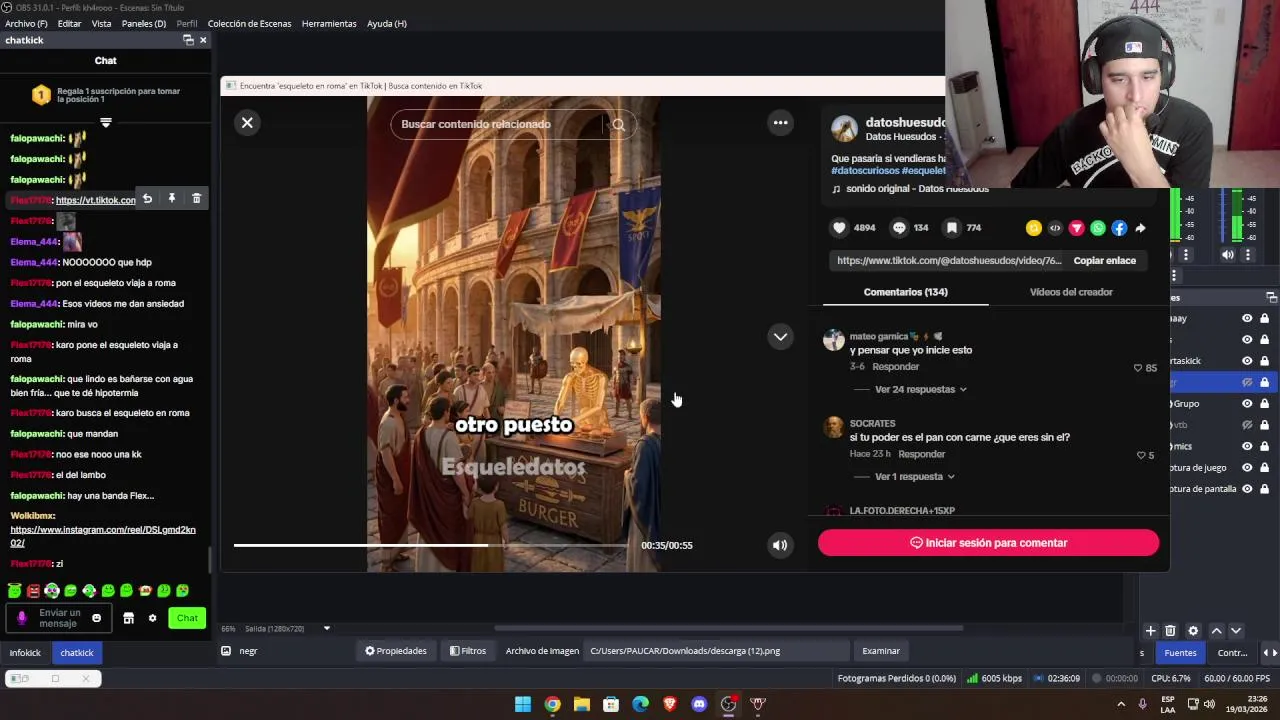Reply to the hovered chat message
This screenshot has width=1280, height=720.
[147, 199]
